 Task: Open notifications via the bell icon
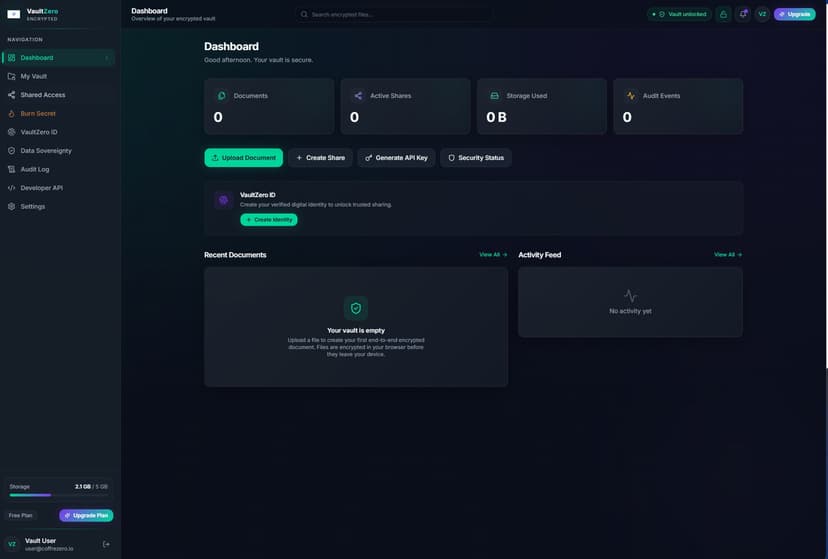click(743, 14)
